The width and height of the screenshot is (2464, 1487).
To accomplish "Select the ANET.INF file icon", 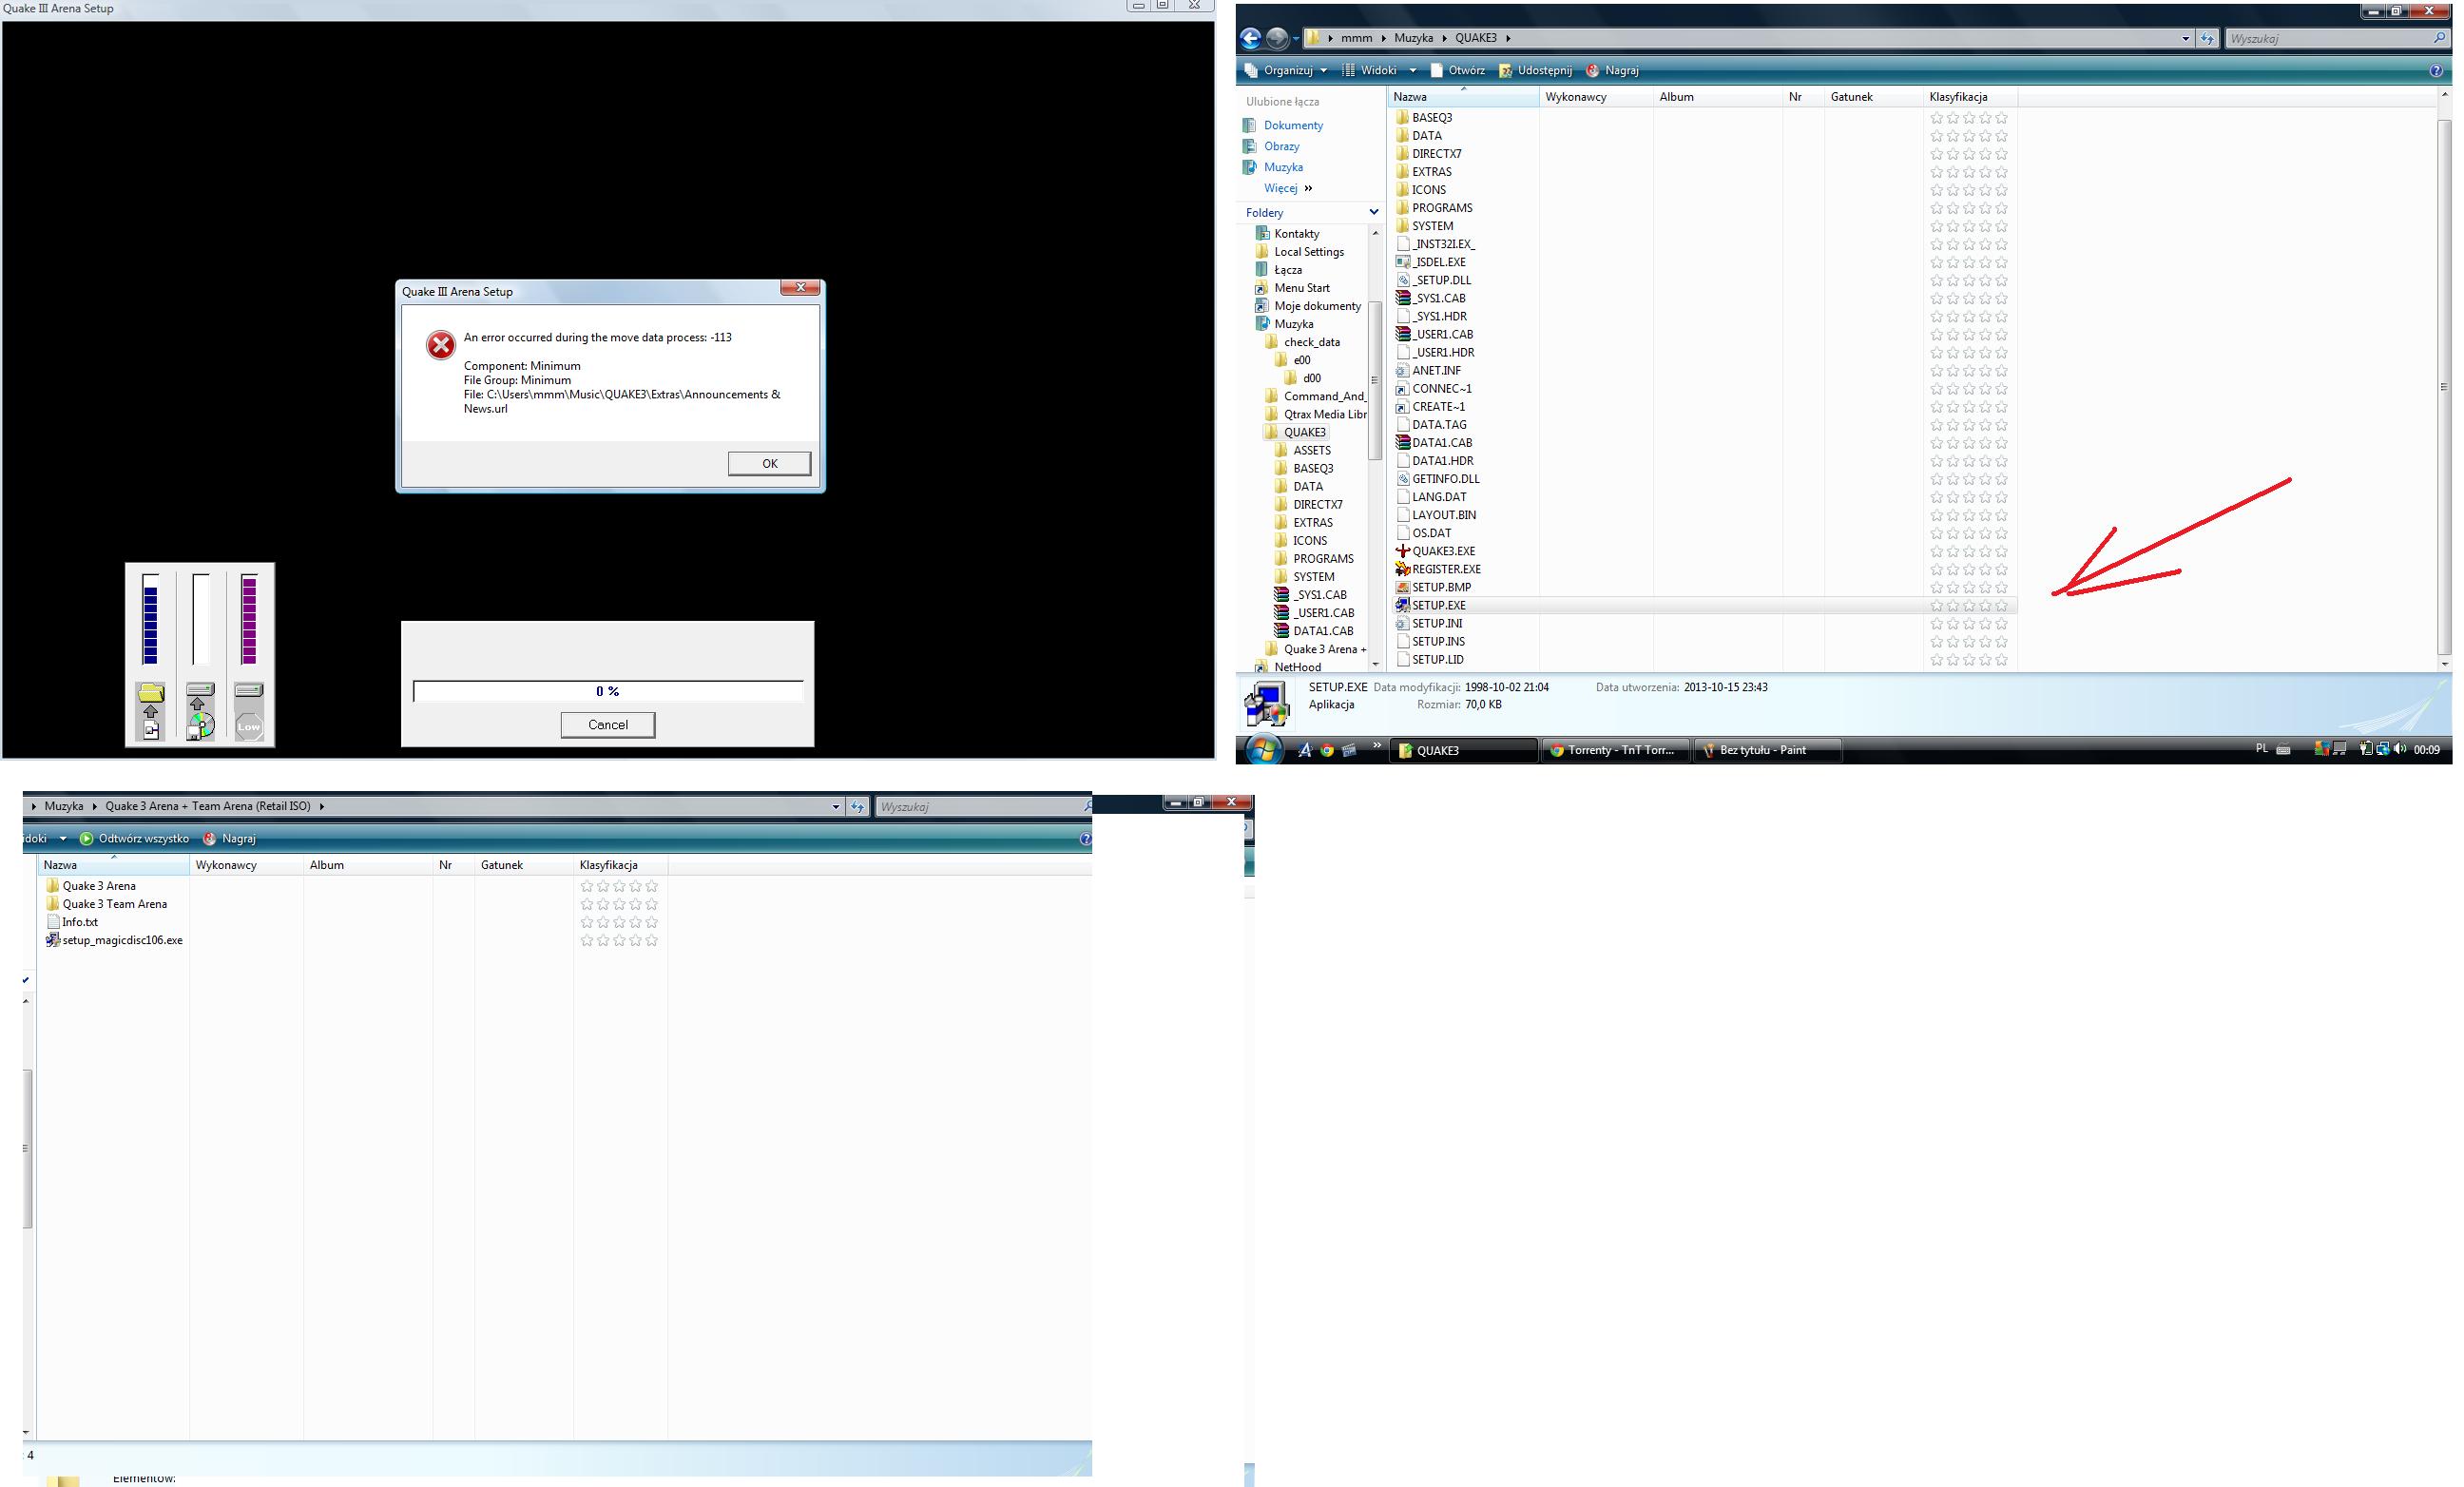I will click(1403, 371).
